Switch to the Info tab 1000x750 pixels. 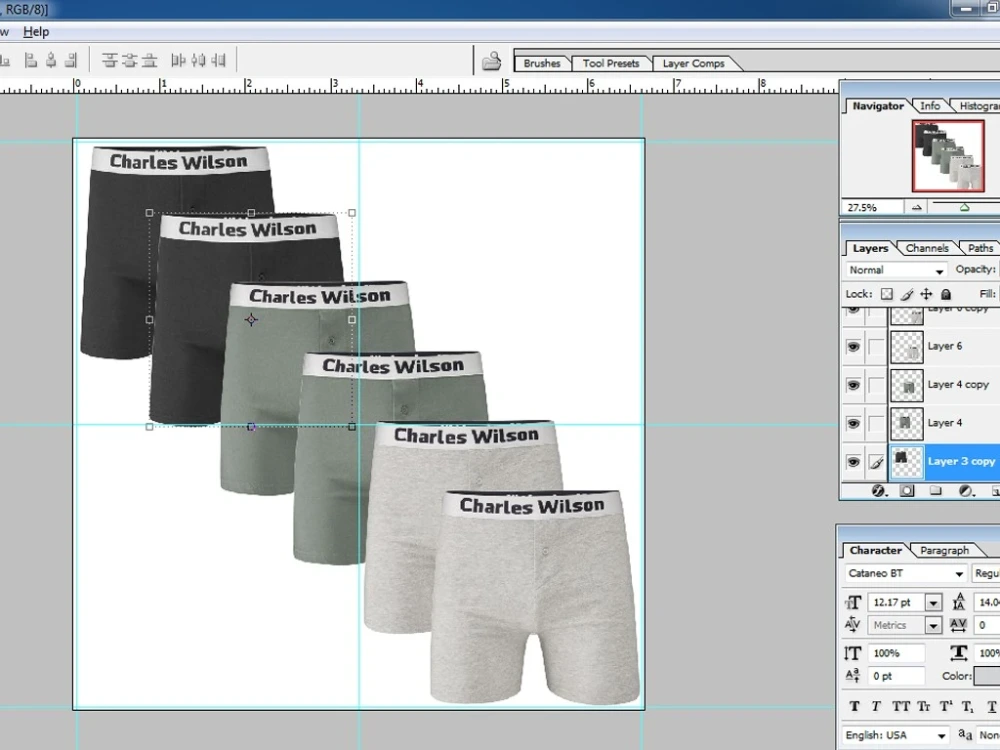930,106
